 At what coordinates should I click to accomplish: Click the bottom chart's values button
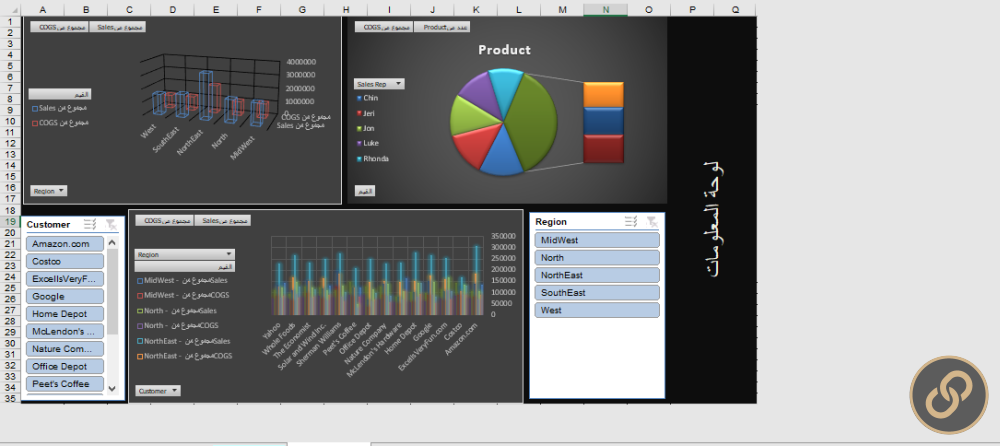pyautogui.click(x=185, y=267)
